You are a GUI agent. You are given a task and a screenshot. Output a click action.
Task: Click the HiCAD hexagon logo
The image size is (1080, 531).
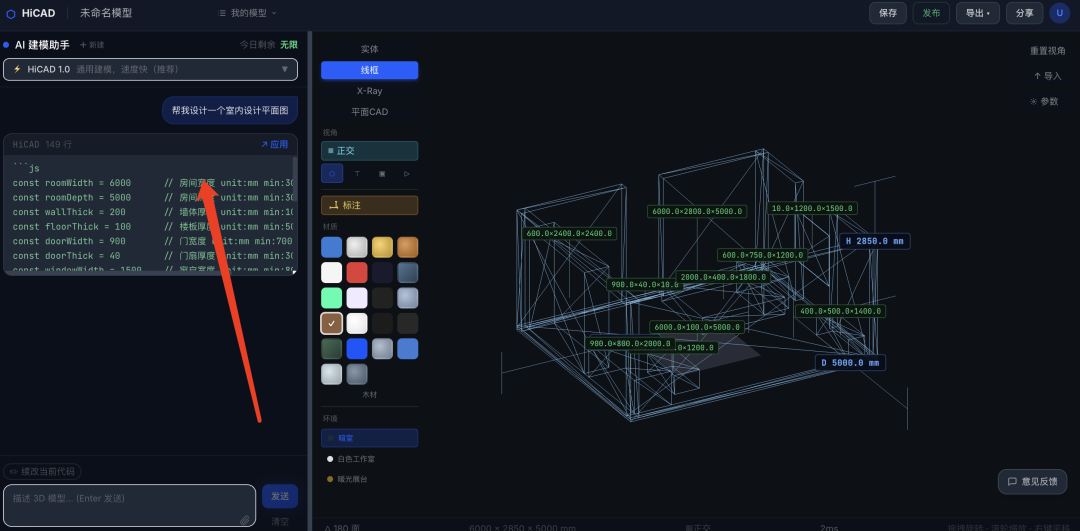10,13
